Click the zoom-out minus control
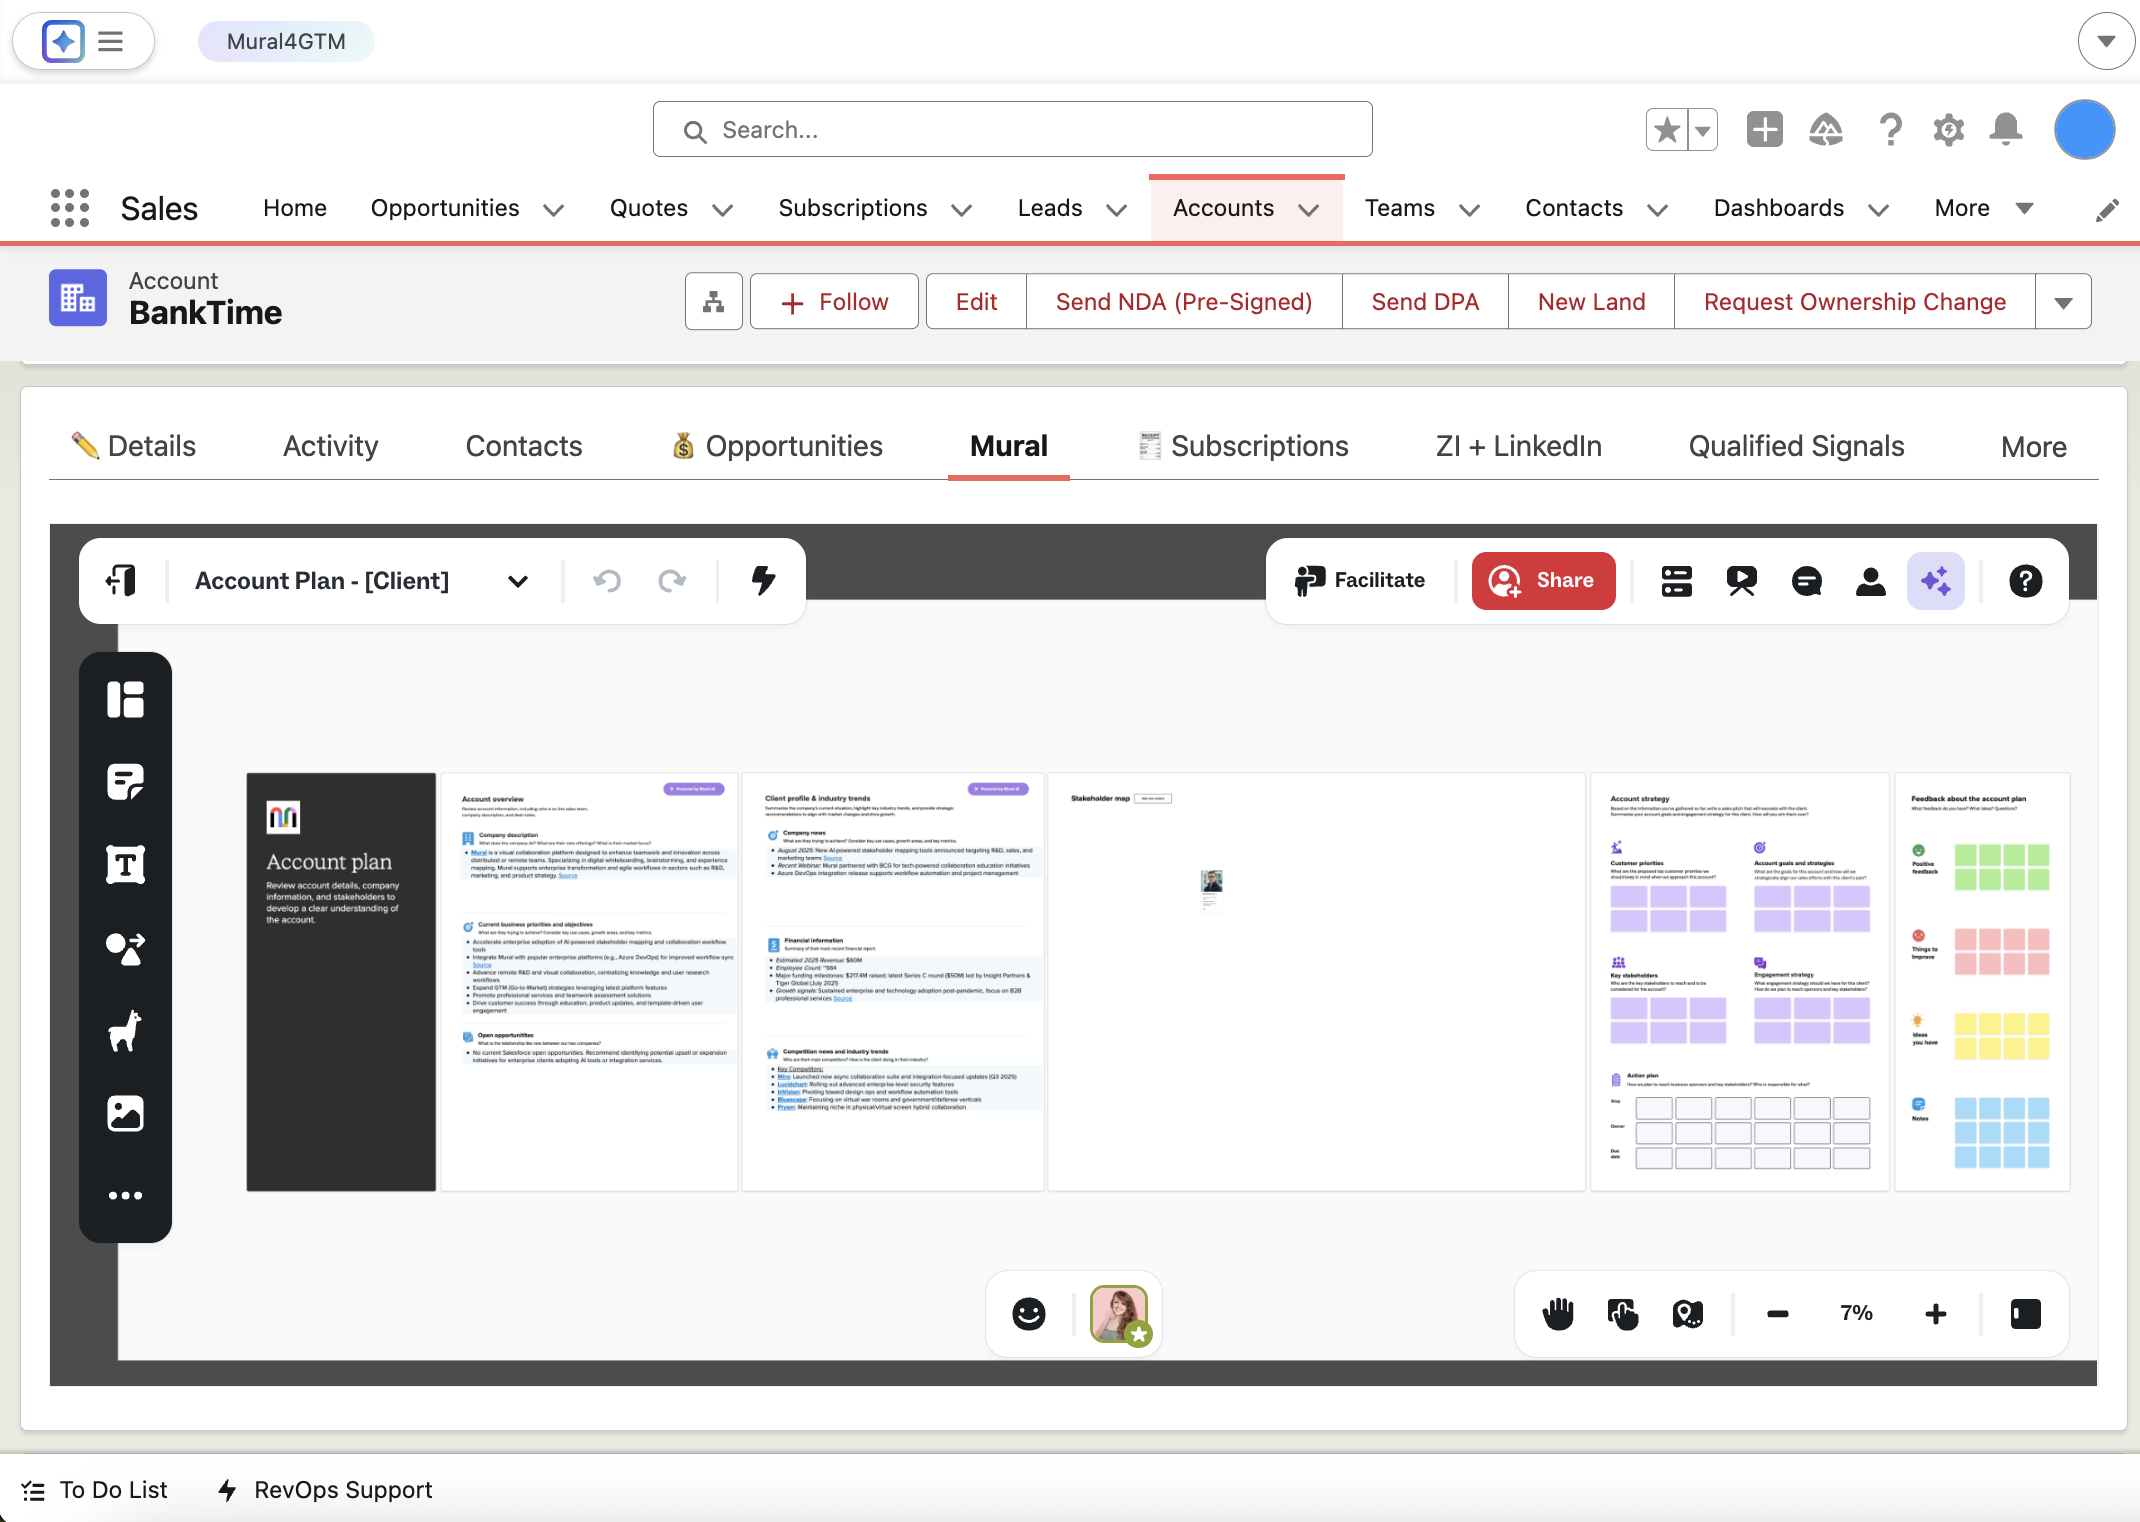This screenshot has width=2140, height=1522. pyautogui.click(x=1778, y=1313)
